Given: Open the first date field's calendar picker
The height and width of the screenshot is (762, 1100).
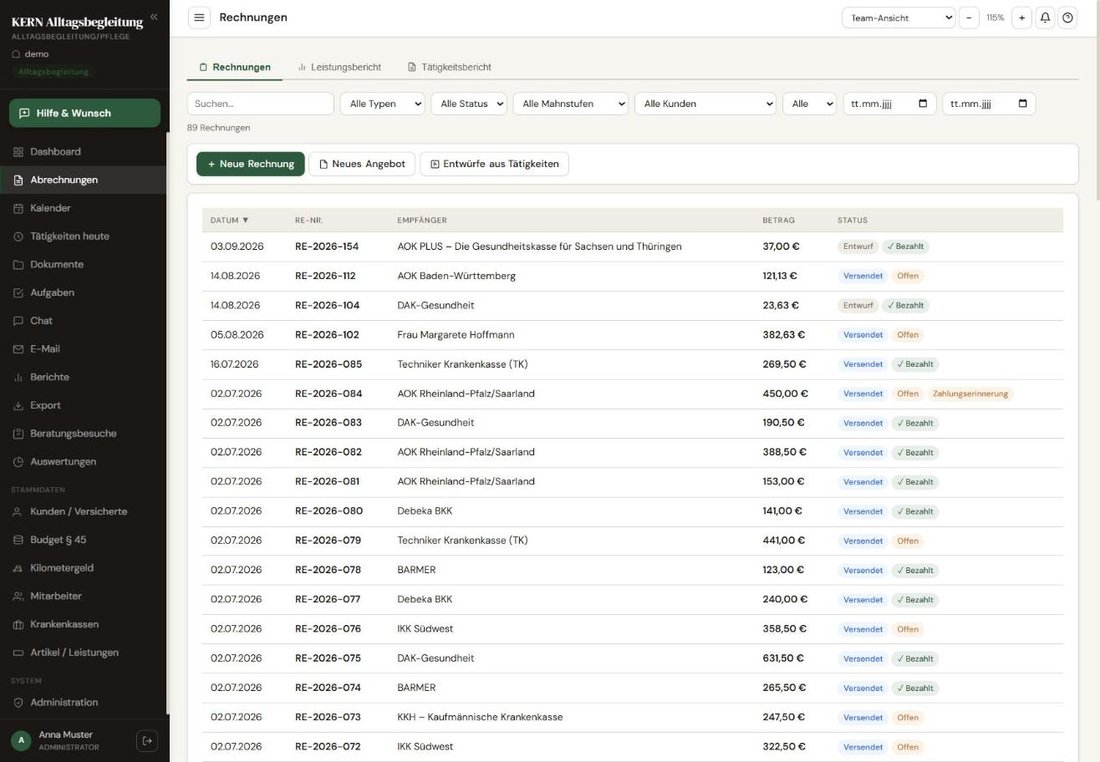Looking at the screenshot, I should point(923,103).
